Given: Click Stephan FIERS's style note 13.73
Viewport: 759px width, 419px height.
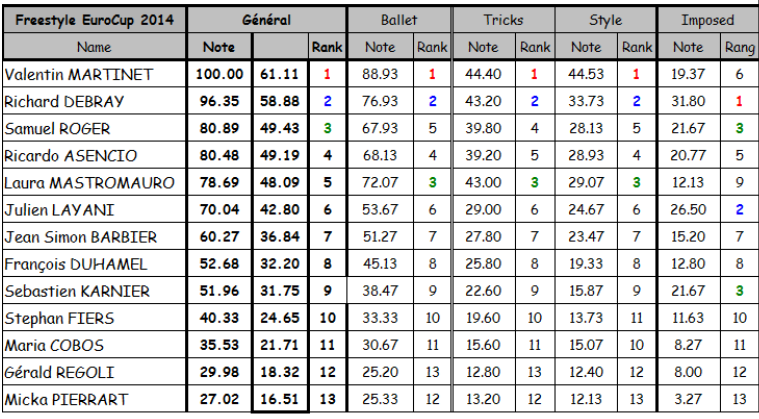Looking at the screenshot, I should [586, 318].
